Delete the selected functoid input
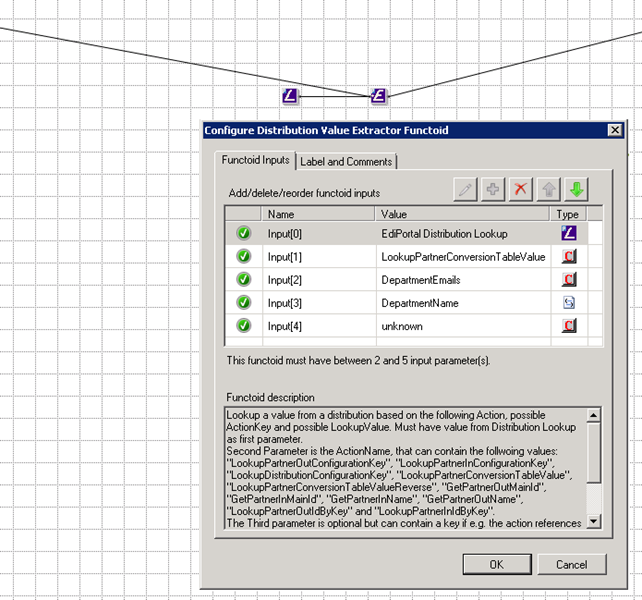The image size is (642, 600). 521,190
